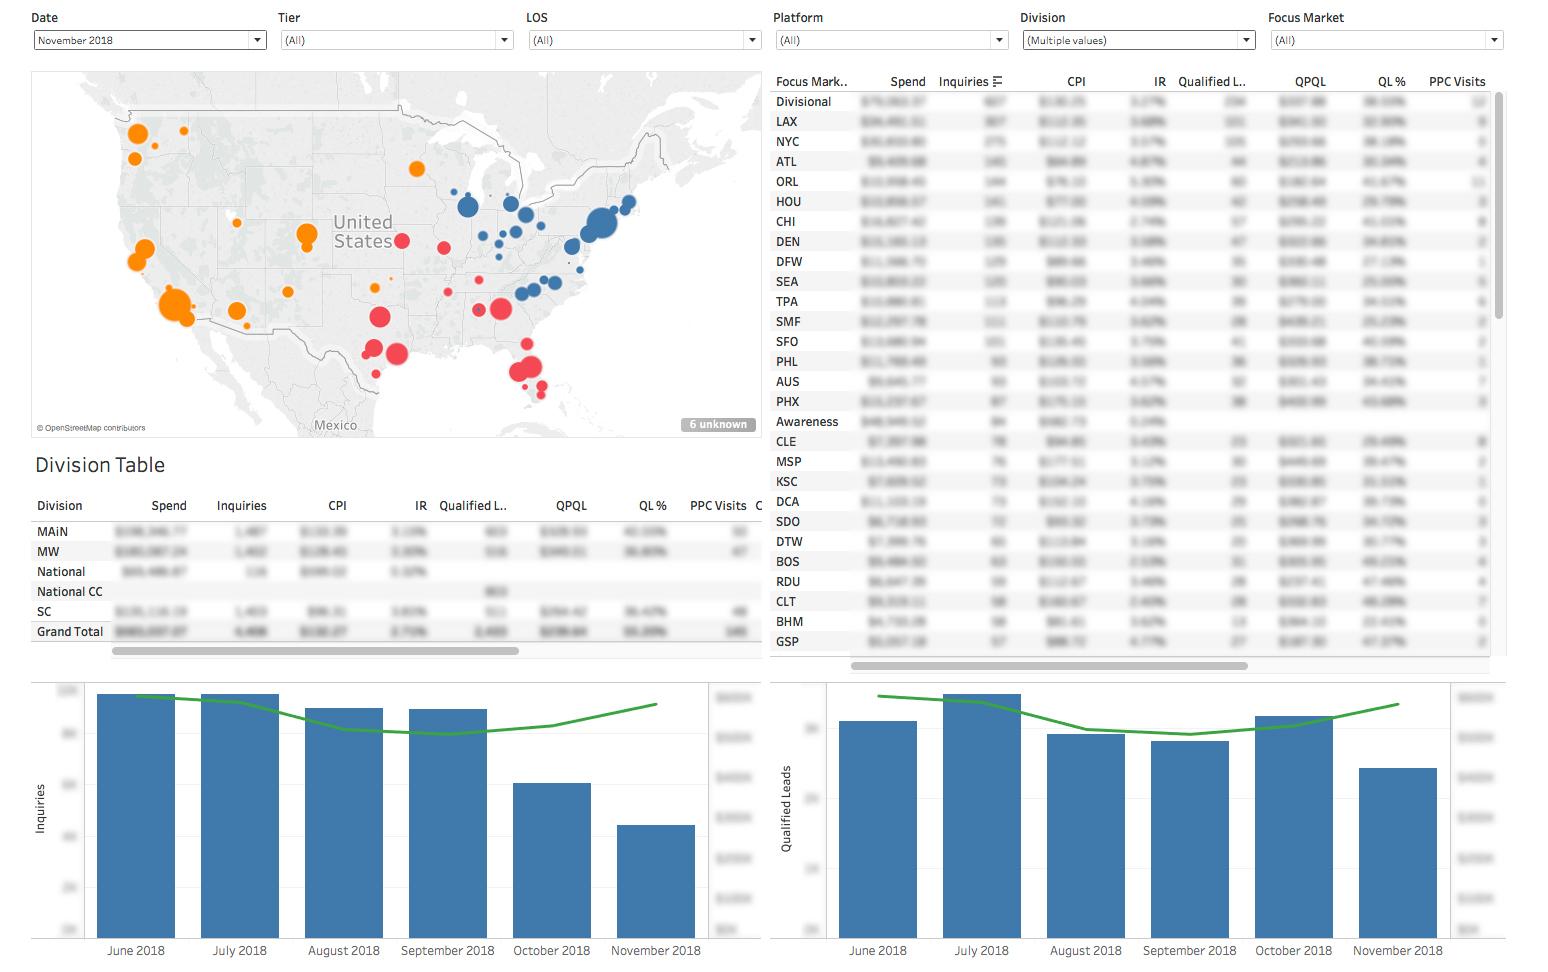Click the Spend column header in Division Table
The image size is (1548, 972).
[169, 506]
